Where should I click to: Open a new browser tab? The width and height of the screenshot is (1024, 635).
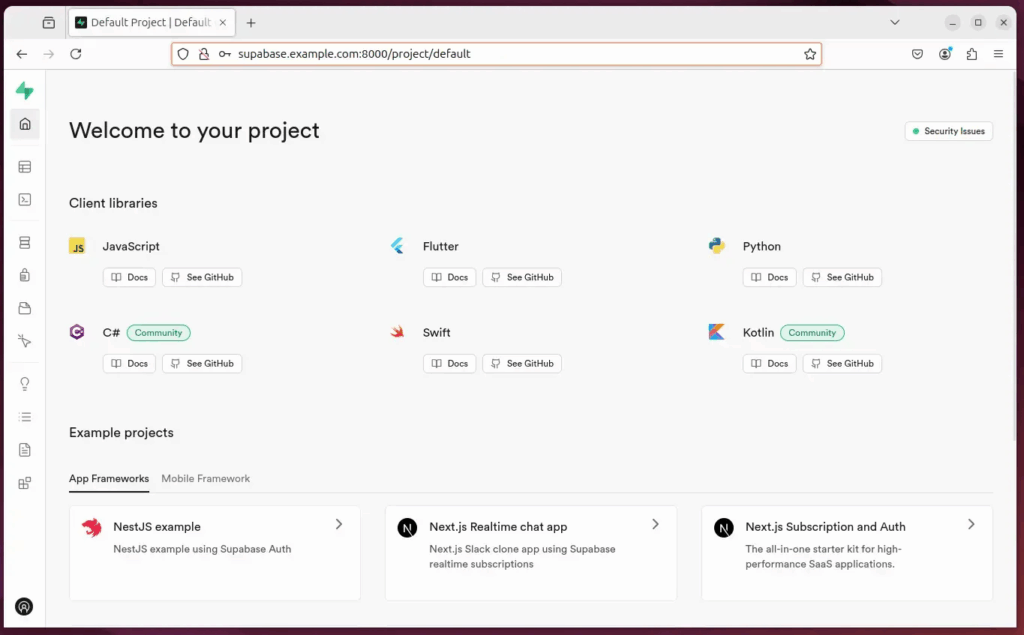251,23
